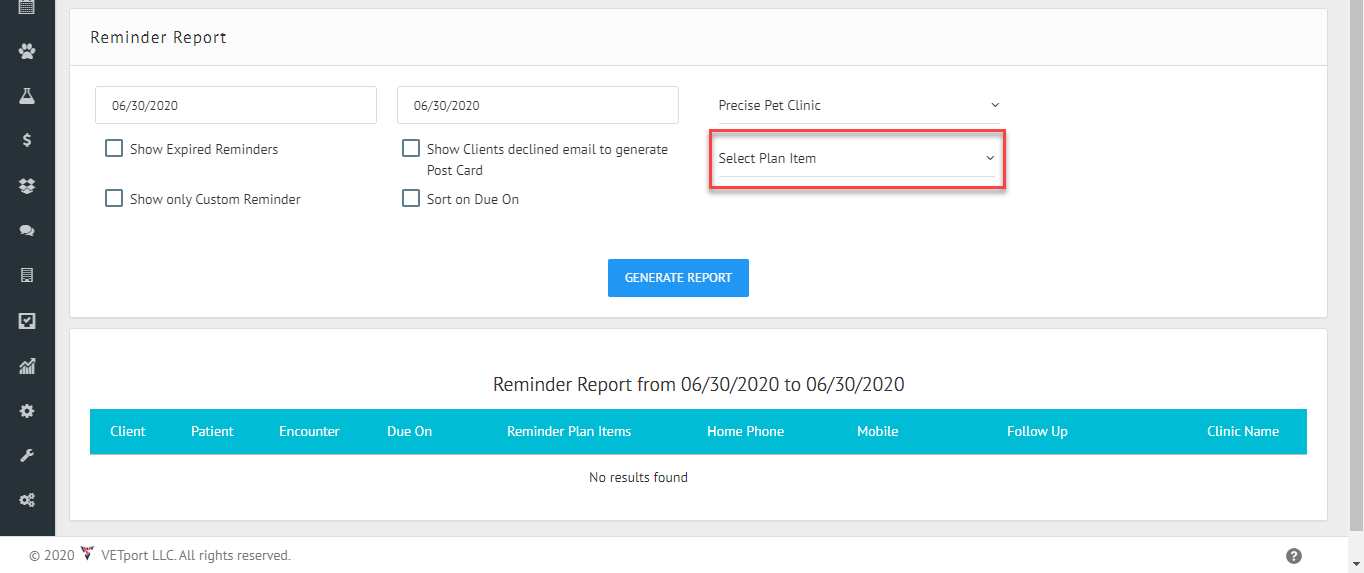This screenshot has width=1364, height=573.
Task: Click the Client column header
Action: click(128, 431)
